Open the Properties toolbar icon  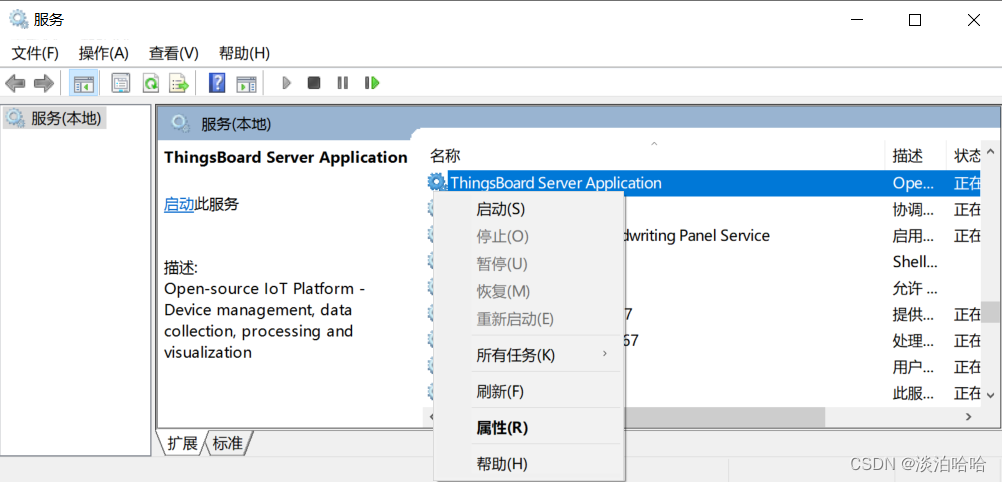click(121, 83)
